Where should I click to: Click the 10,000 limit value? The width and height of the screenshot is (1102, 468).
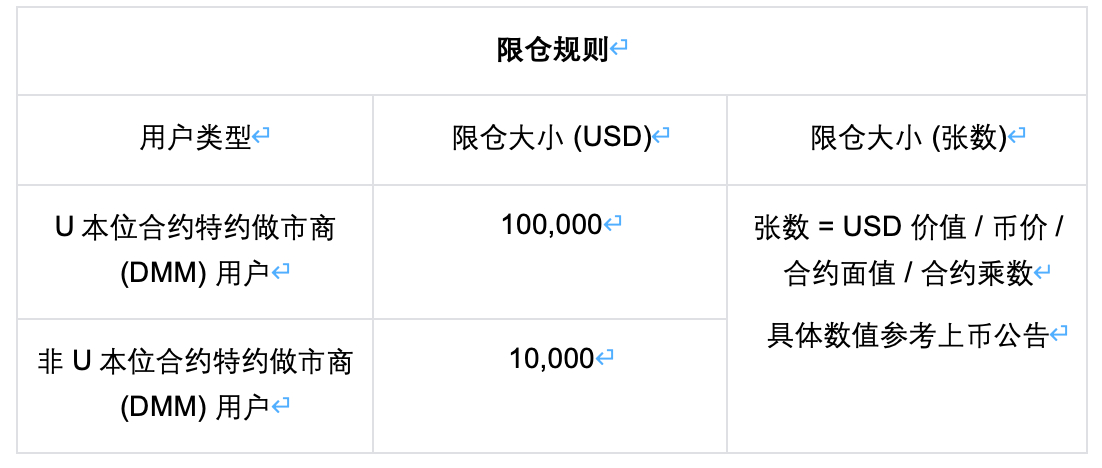pos(552,359)
